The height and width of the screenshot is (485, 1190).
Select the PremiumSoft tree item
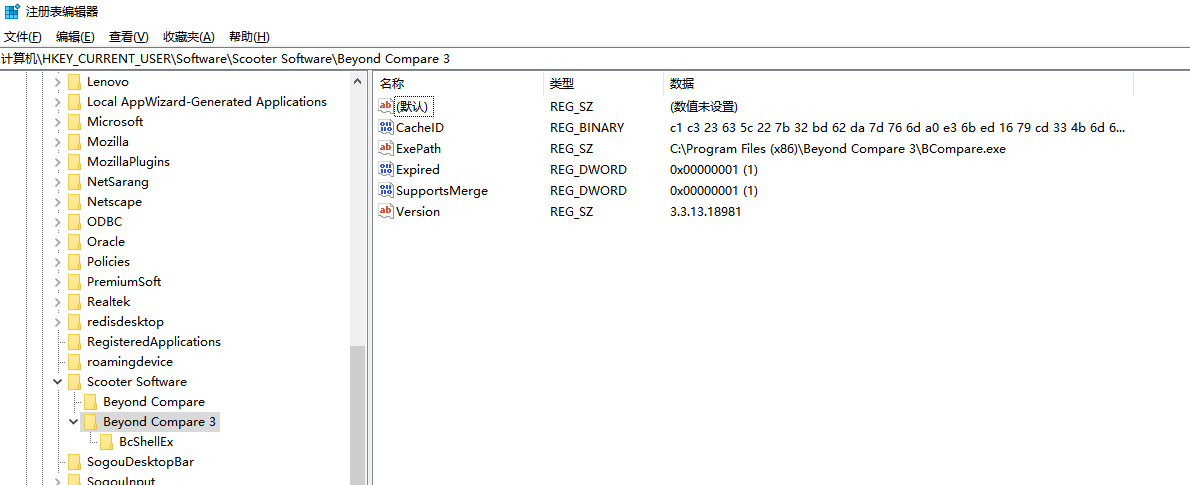click(124, 282)
